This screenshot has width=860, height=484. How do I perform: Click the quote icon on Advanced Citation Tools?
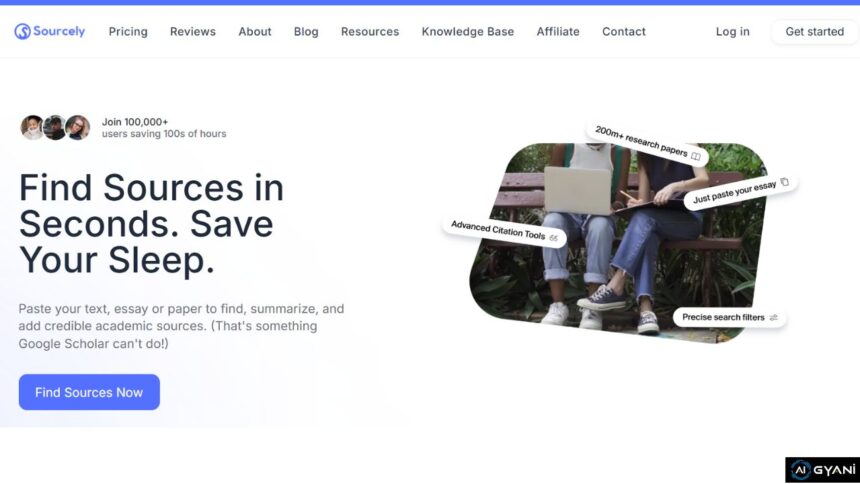click(553, 237)
